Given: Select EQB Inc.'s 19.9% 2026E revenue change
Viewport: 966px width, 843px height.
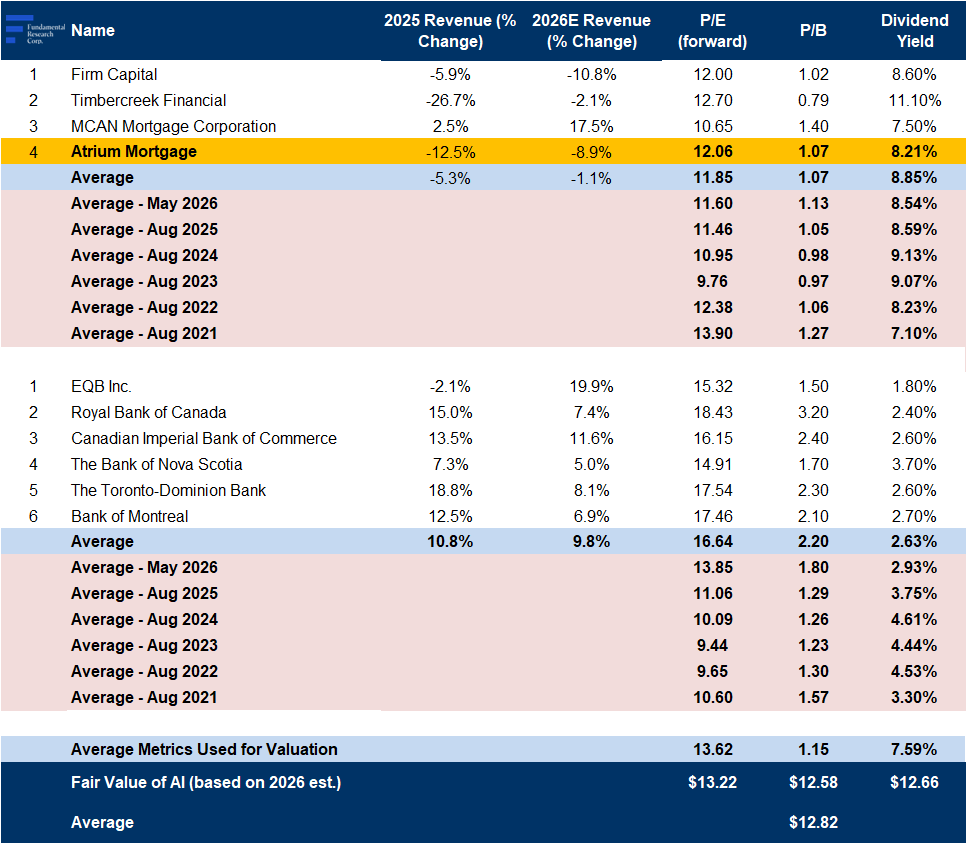Looking at the screenshot, I should (x=591, y=386).
